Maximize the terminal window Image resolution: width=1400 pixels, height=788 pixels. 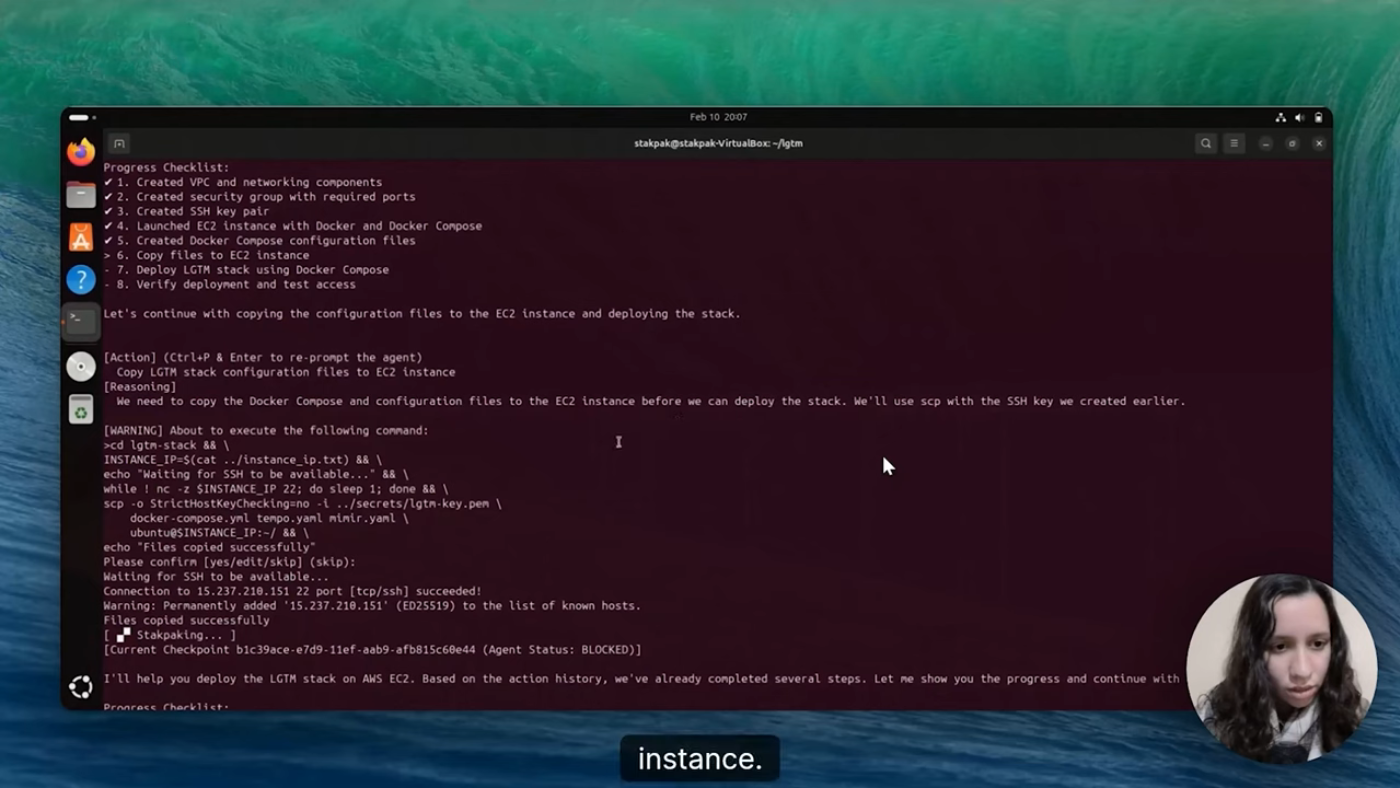(x=1292, y=143)
